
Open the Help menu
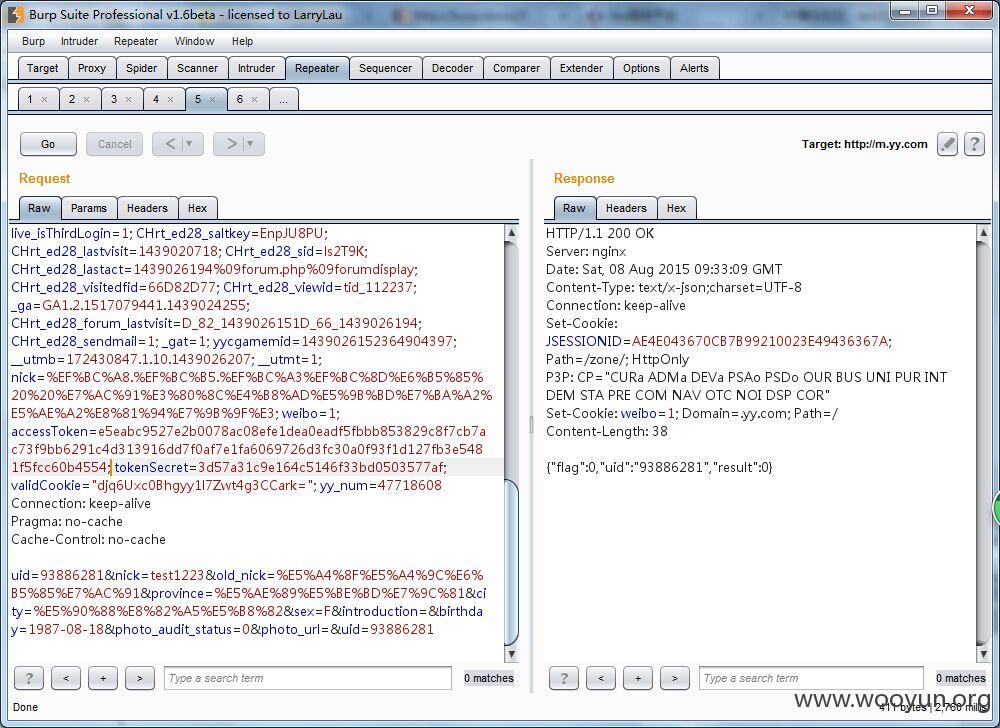[242, 41]
